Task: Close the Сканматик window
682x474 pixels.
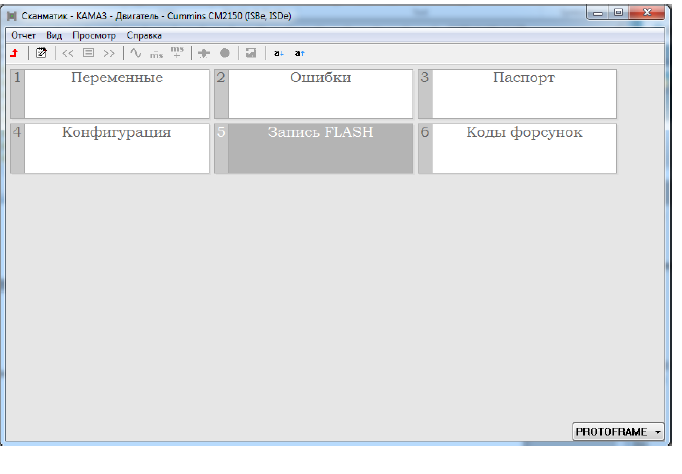Action: coord(647,13)
